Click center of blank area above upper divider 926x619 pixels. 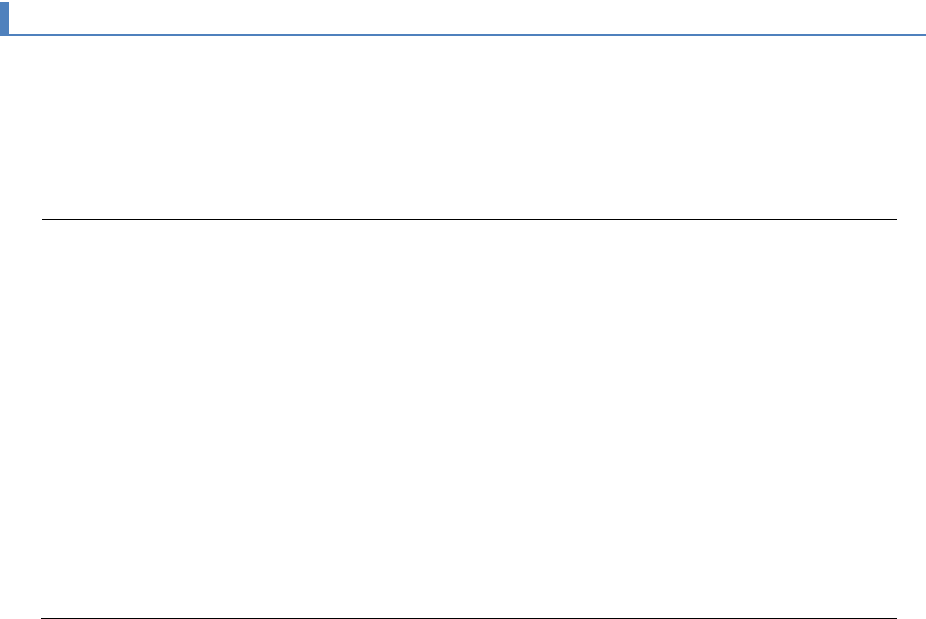click(469, 128)
